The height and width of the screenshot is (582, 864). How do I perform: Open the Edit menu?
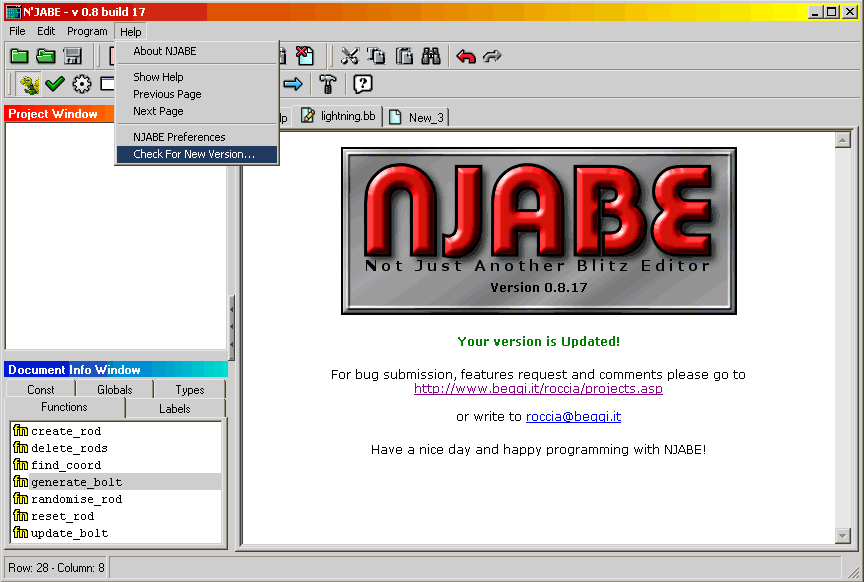pyautogui.click(x=46, y=31)
